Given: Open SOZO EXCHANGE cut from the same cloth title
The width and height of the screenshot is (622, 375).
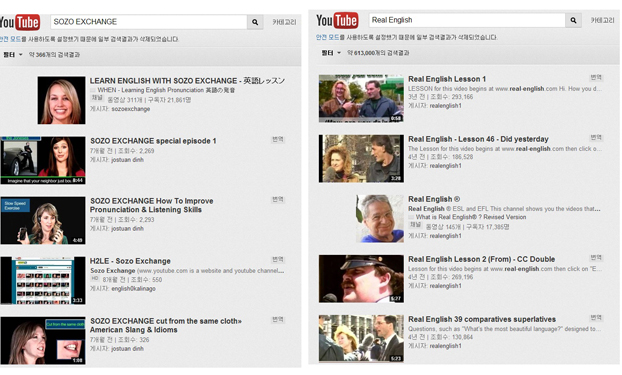Looking at the screenshot, I should pyautogui.click(x=165, y=325).
